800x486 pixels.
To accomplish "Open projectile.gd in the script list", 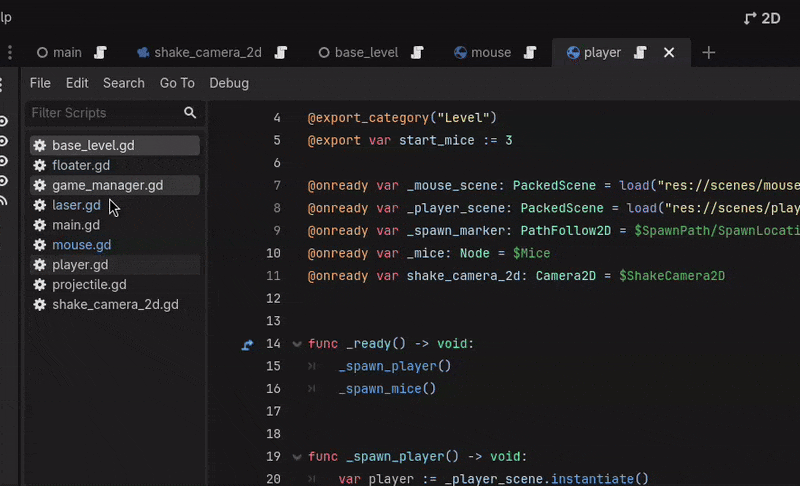I will 115,285.
